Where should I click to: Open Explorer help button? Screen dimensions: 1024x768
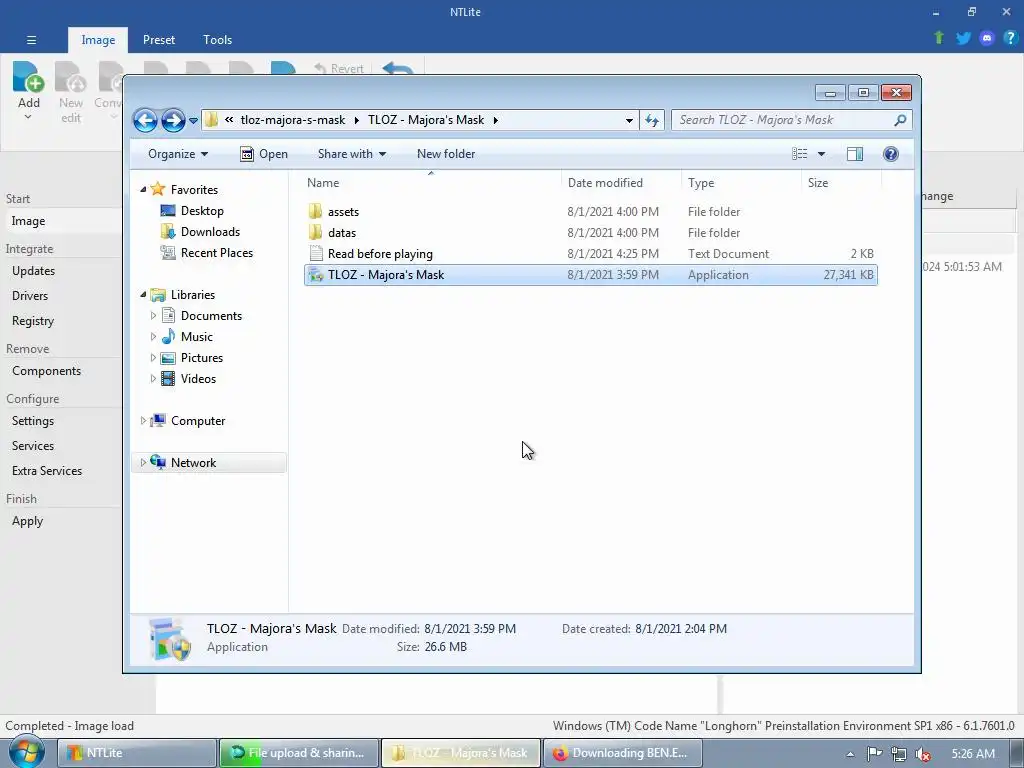pyautogui.click(x=891, y=154)
